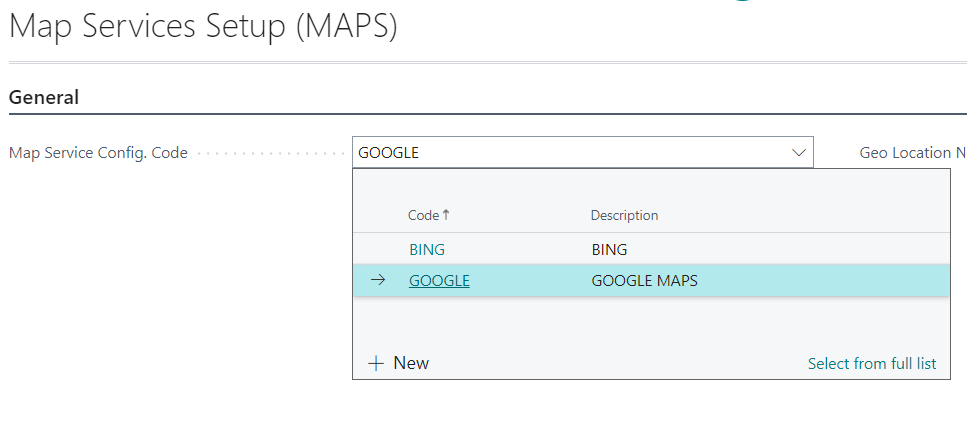Click the plus New button
The image size is (967, 437).
[x=398, y=363]
